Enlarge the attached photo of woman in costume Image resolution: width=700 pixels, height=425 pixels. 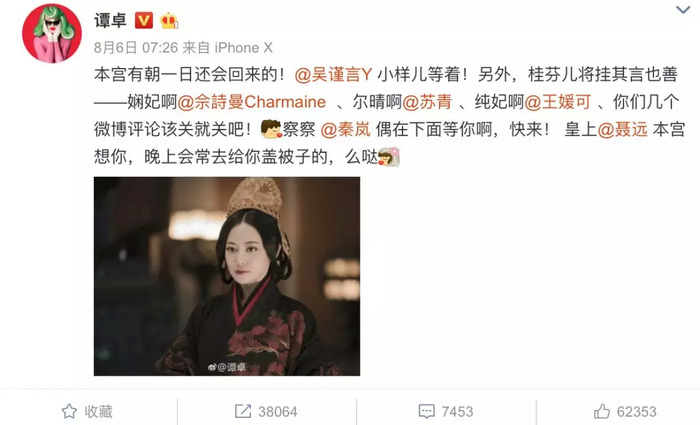[227, 276]
